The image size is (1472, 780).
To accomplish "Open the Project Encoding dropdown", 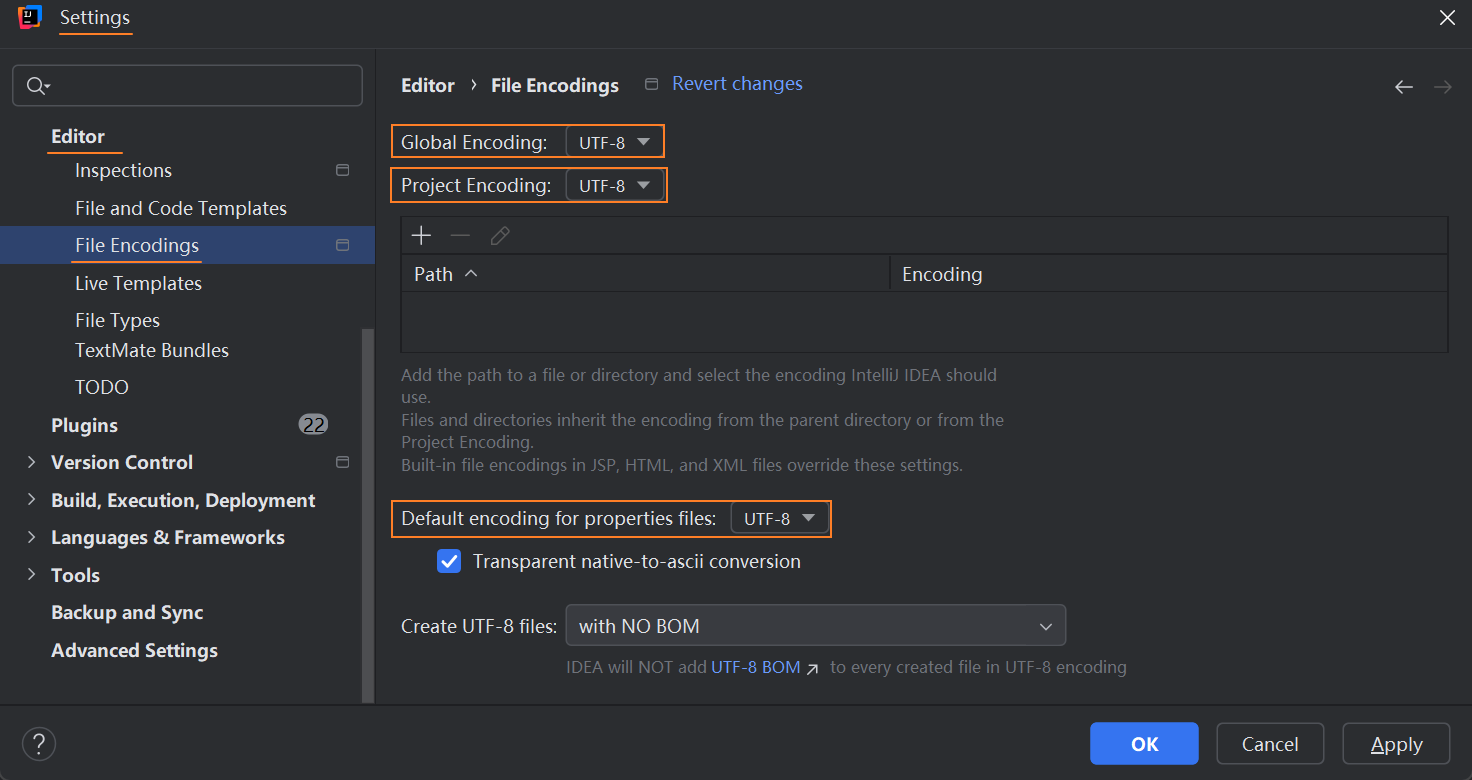I will (x=614, y=186).
